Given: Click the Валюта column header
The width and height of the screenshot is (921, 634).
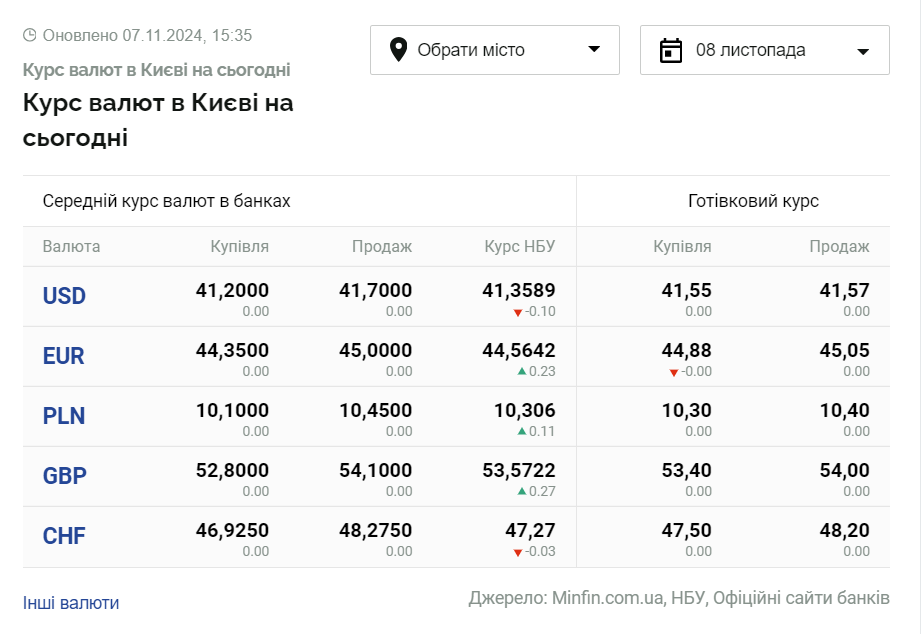Looking at the screenshot, I should (x=71, y=246).
